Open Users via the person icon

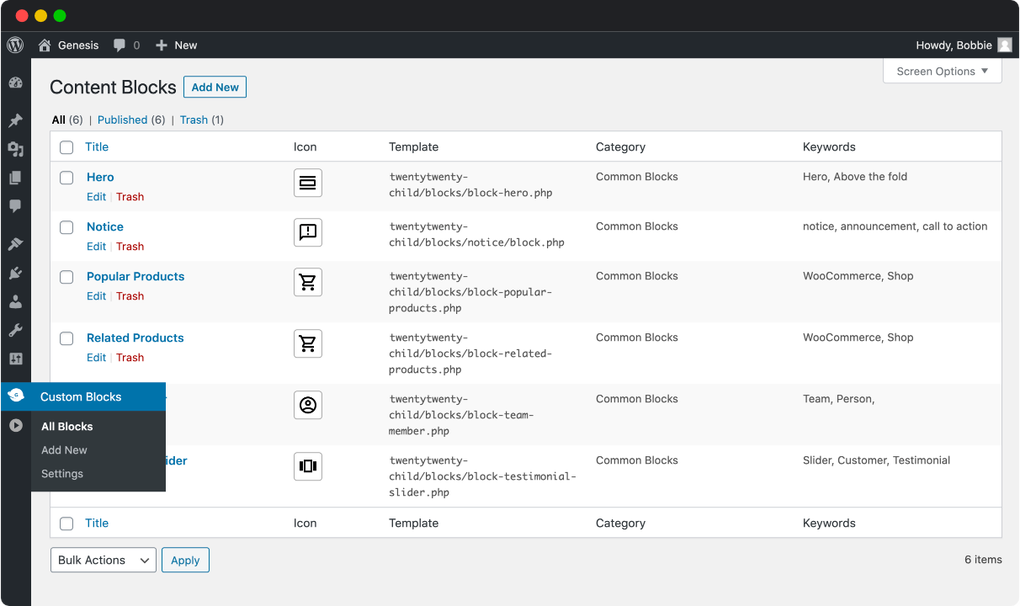(15, 302)
